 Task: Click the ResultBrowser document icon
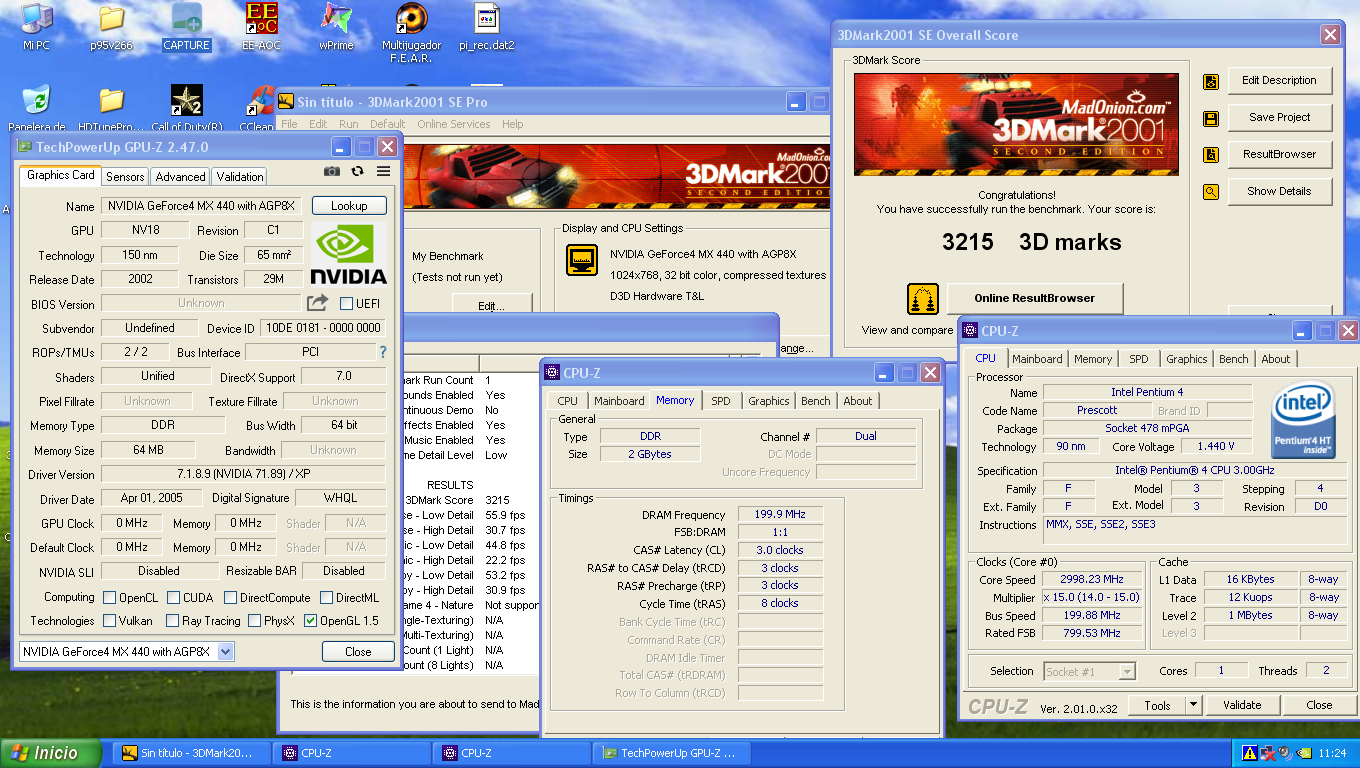[1211, 155]
